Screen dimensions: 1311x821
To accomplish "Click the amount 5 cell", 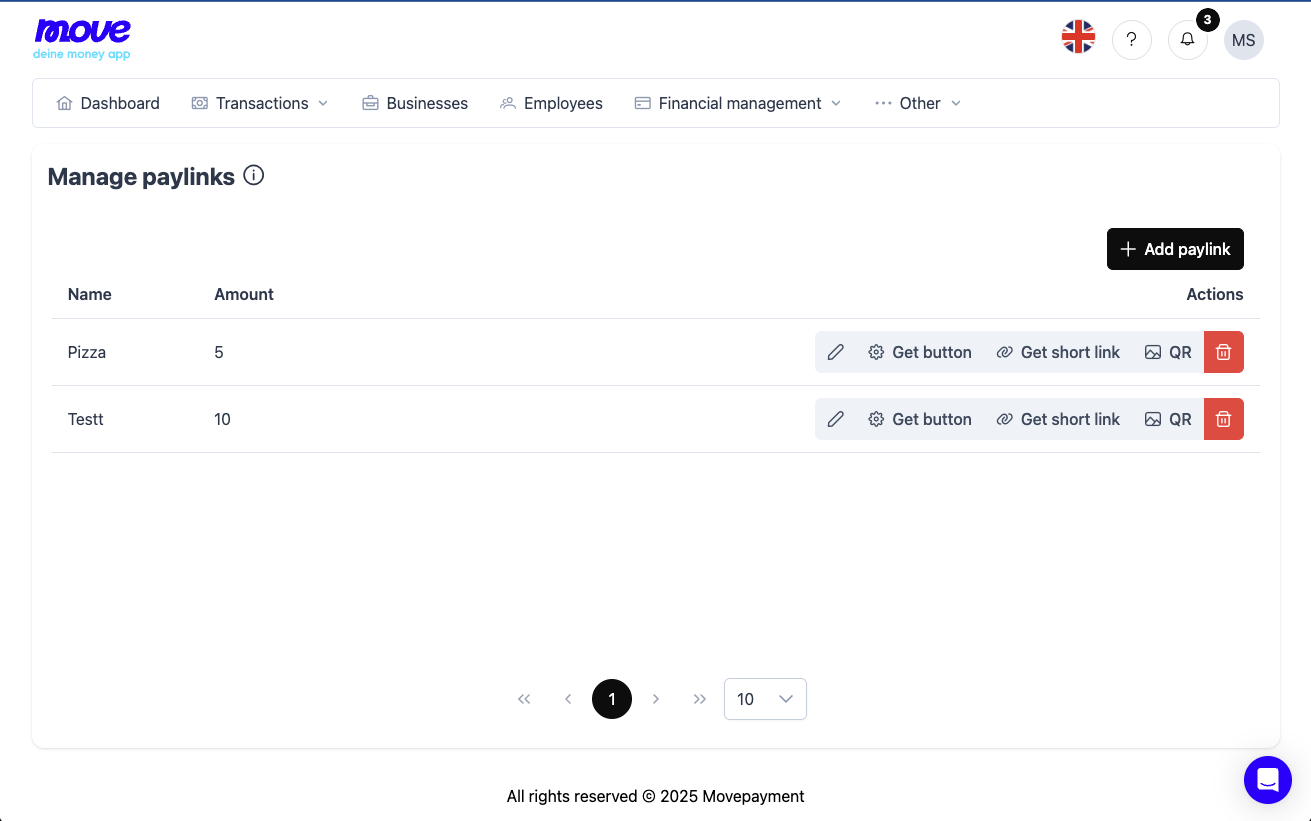I will point(219,352).
